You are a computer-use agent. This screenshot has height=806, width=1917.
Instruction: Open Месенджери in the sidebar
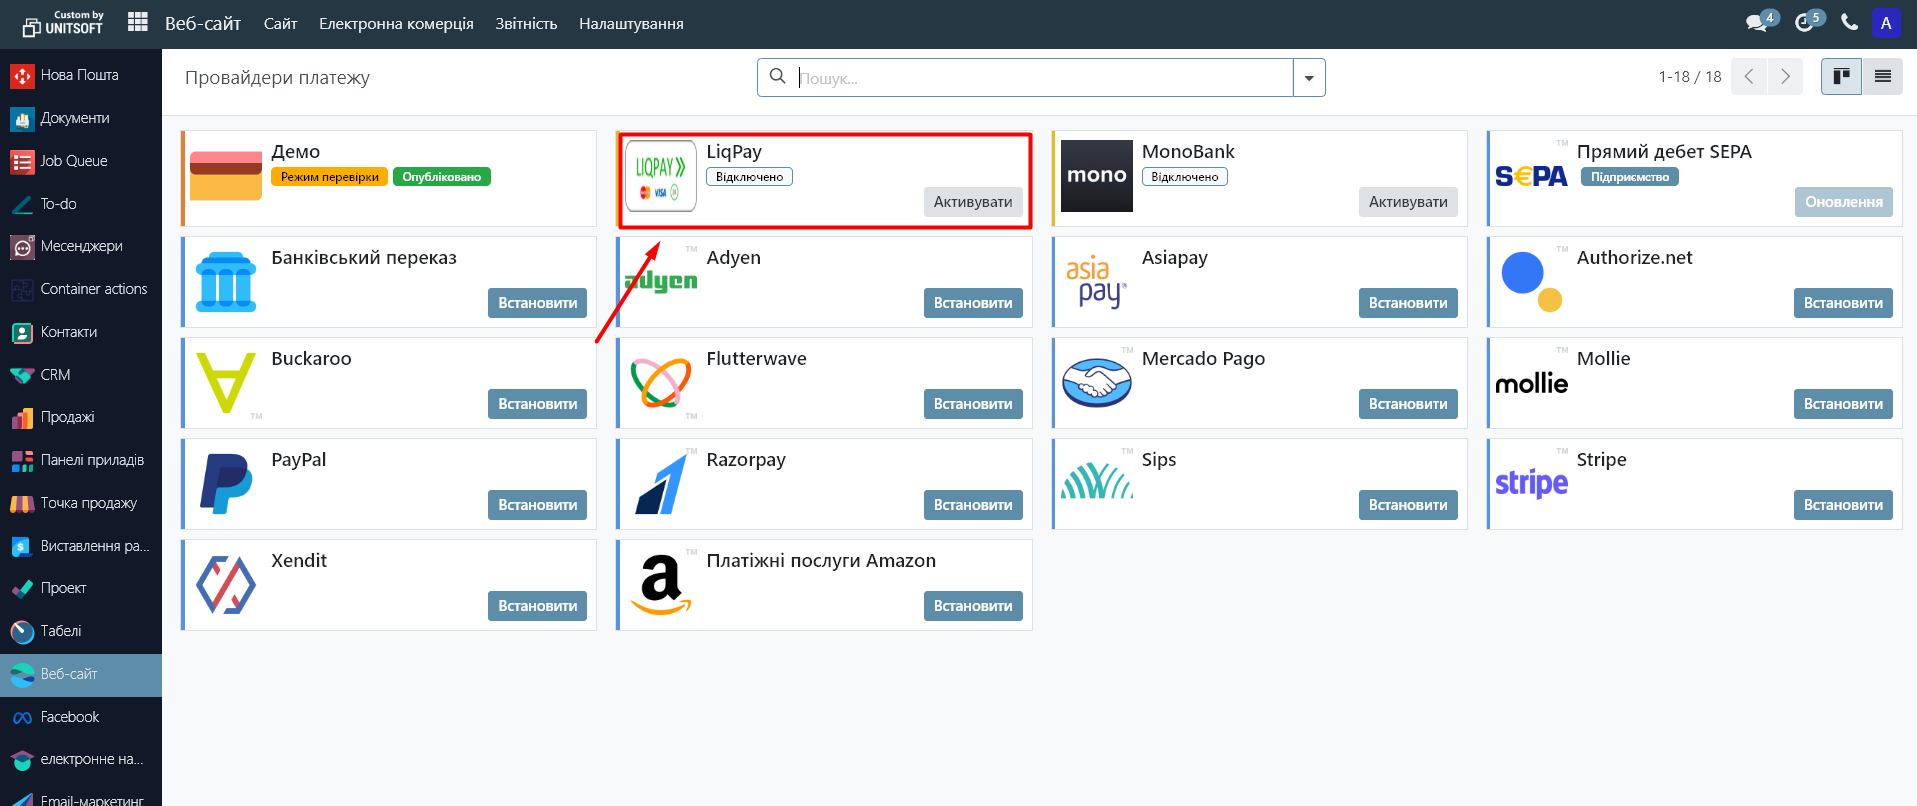[81, 246]
